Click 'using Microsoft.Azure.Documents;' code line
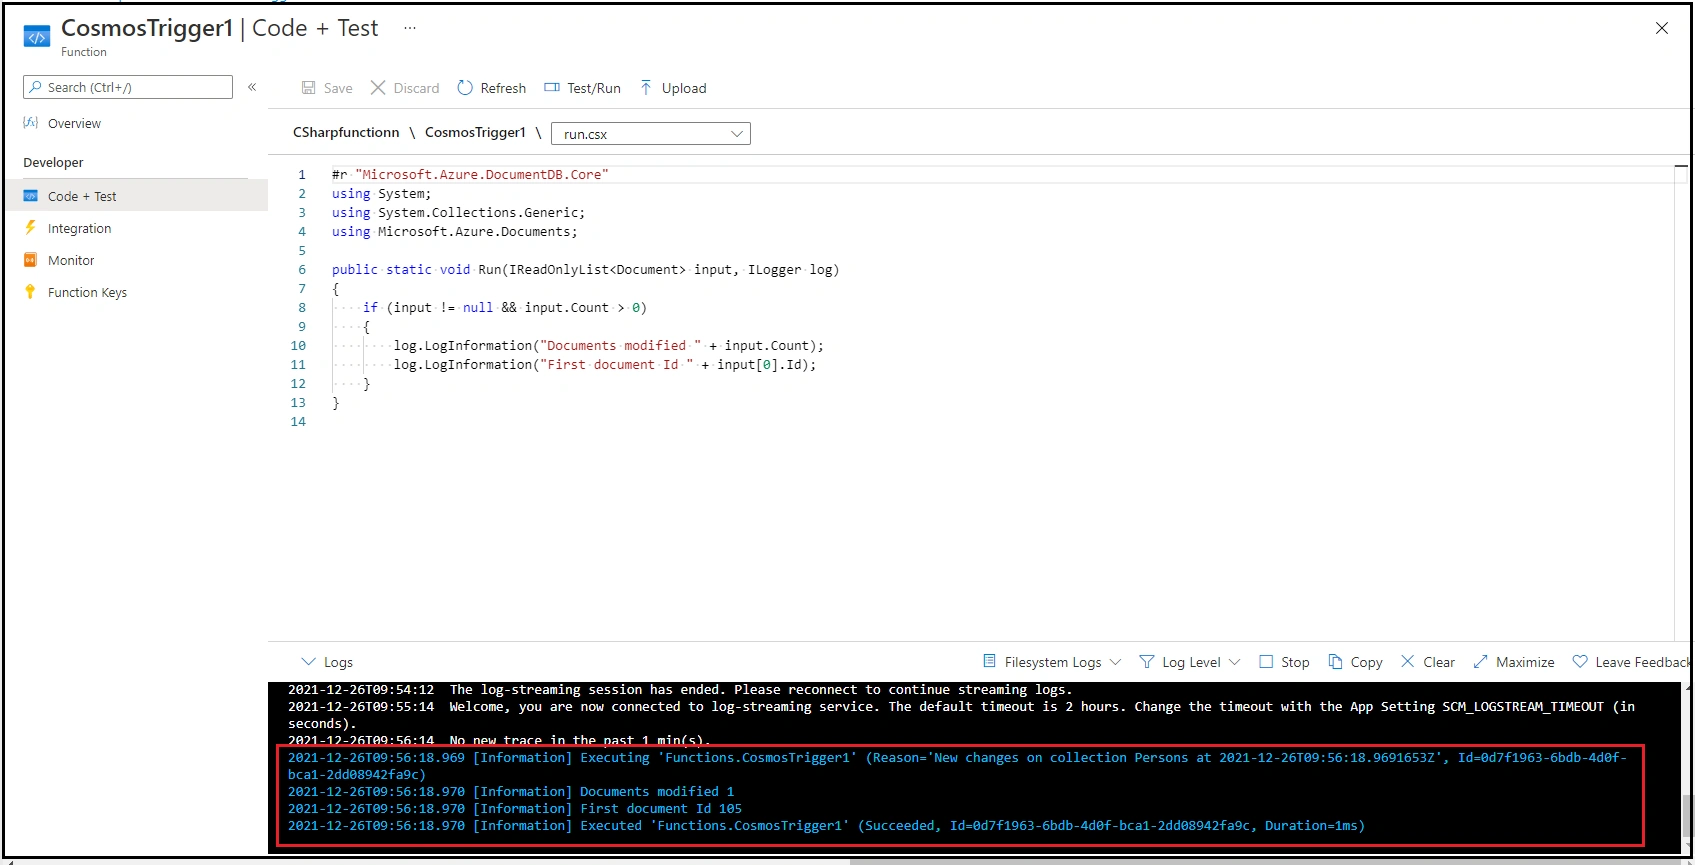The height and width of the screenshot is (865, 1695). coord(454,231)
